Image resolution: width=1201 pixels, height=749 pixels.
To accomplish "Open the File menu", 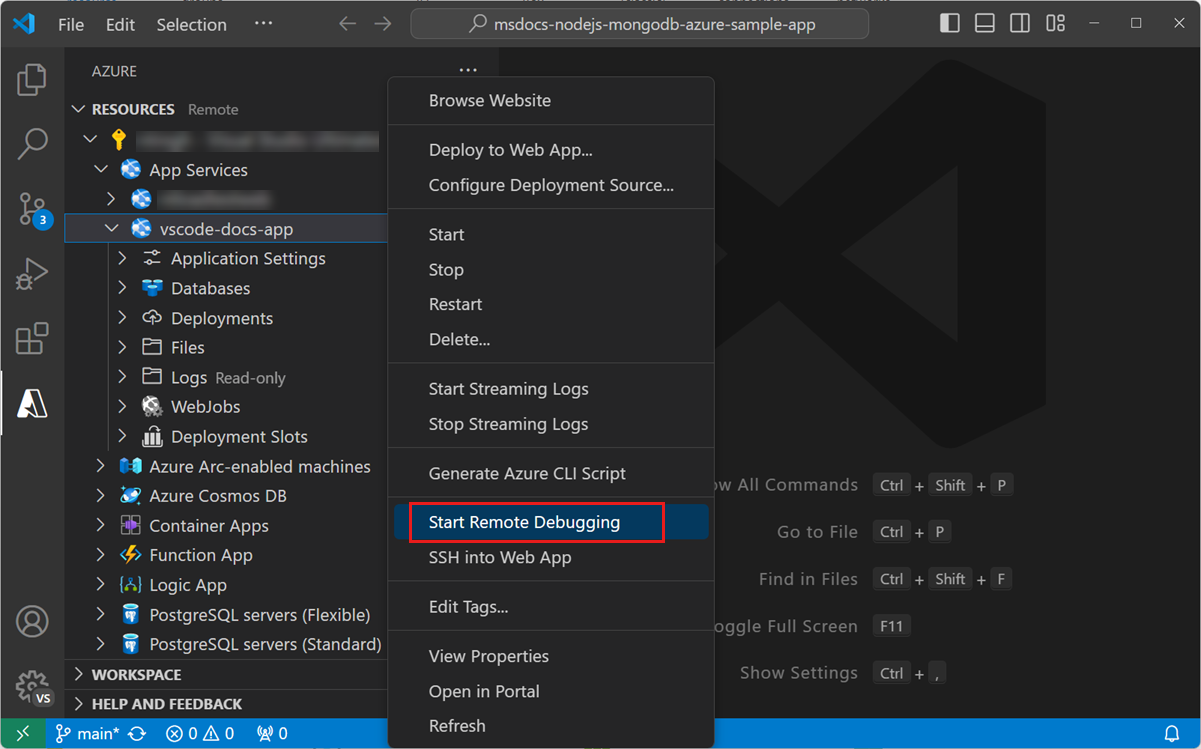I will [70, 24].
